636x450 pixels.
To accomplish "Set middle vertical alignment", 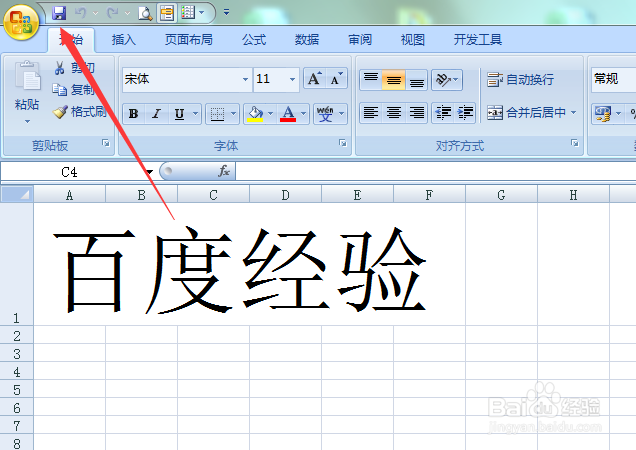I will [x=393, y=80].
